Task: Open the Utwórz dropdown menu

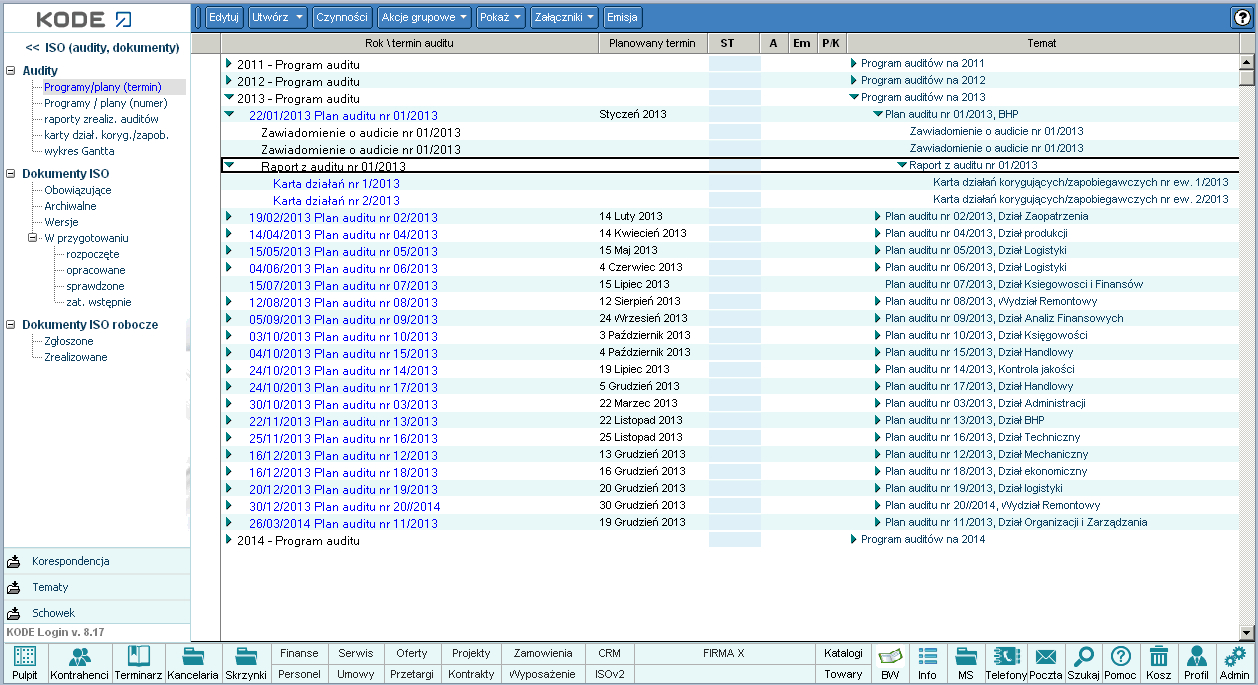Action: [x=278, y=17]
